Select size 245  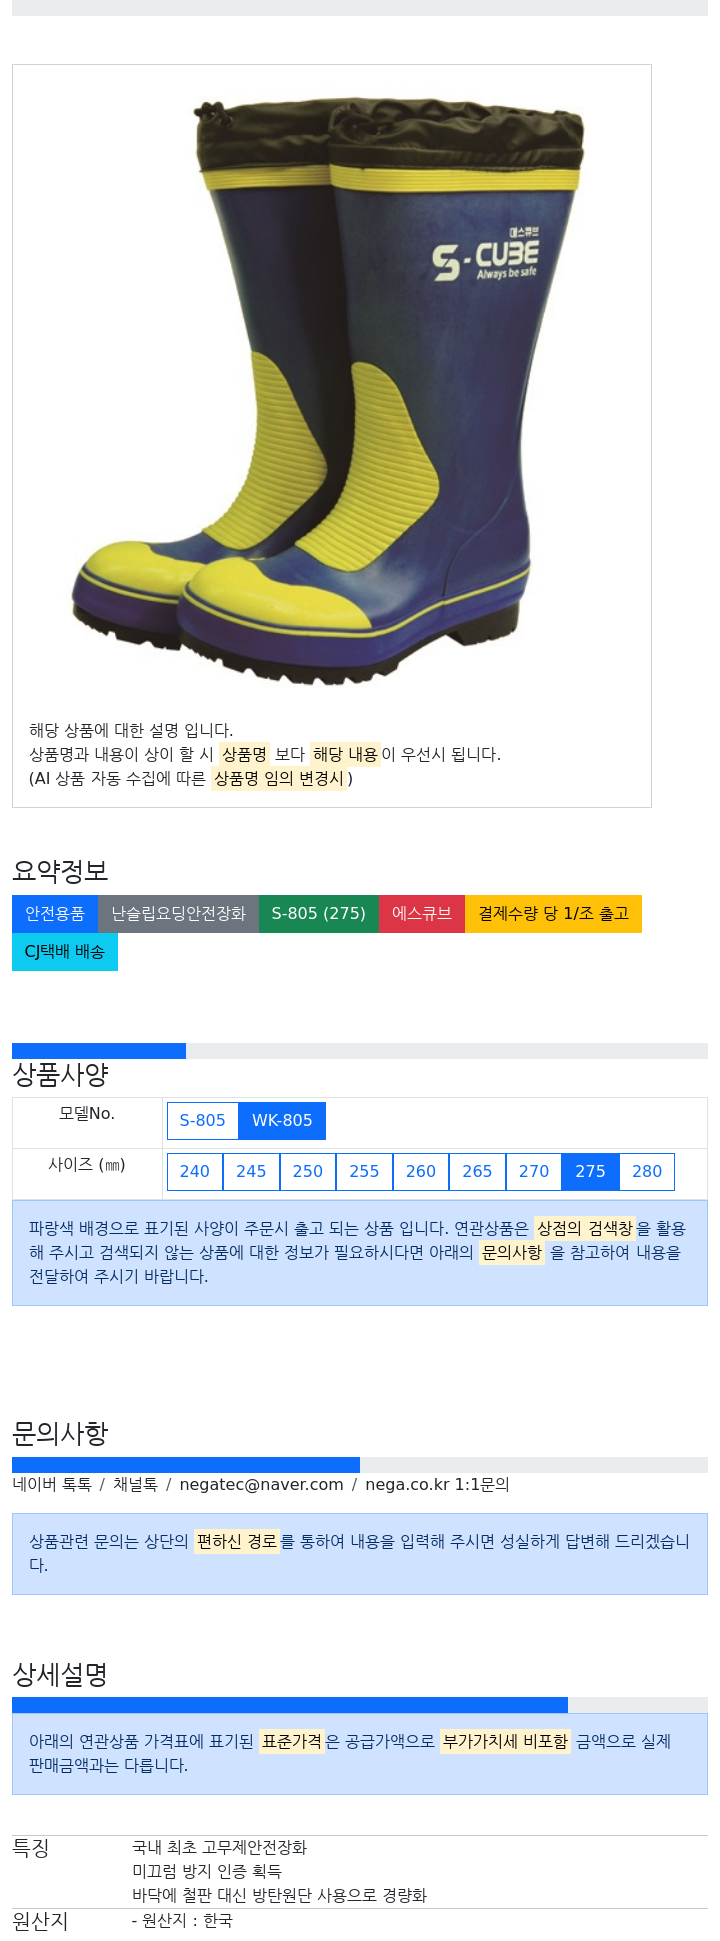tap(252, 1172)
